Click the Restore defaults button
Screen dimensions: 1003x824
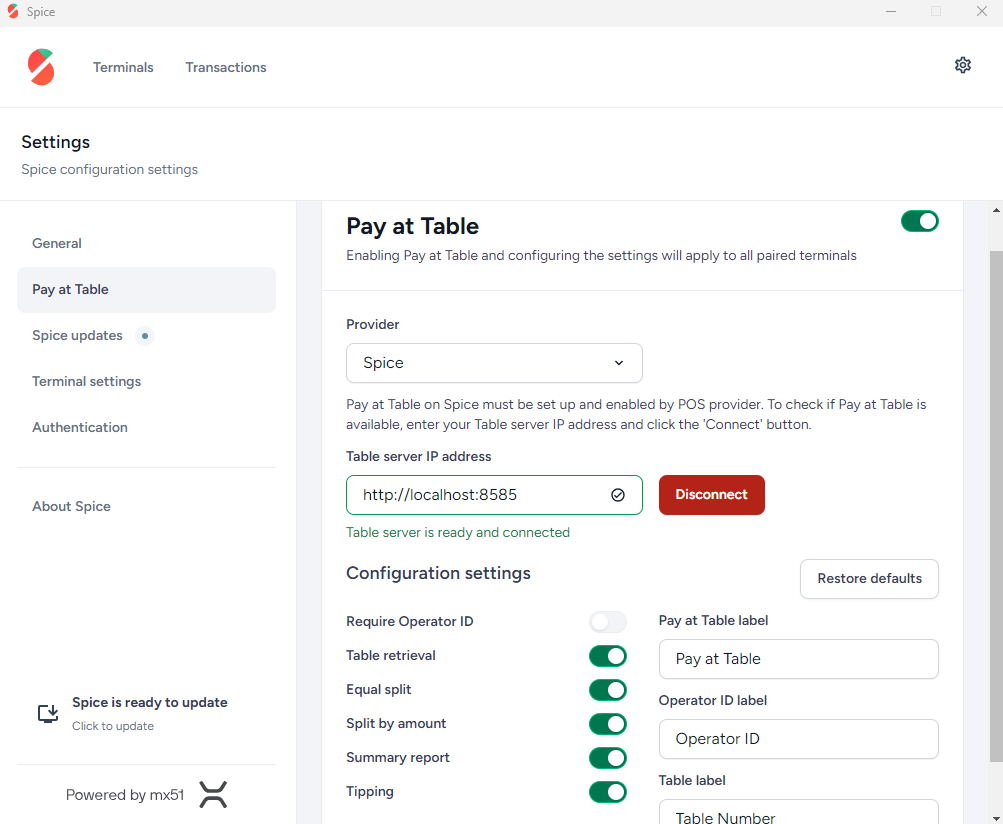pos(869,578)
